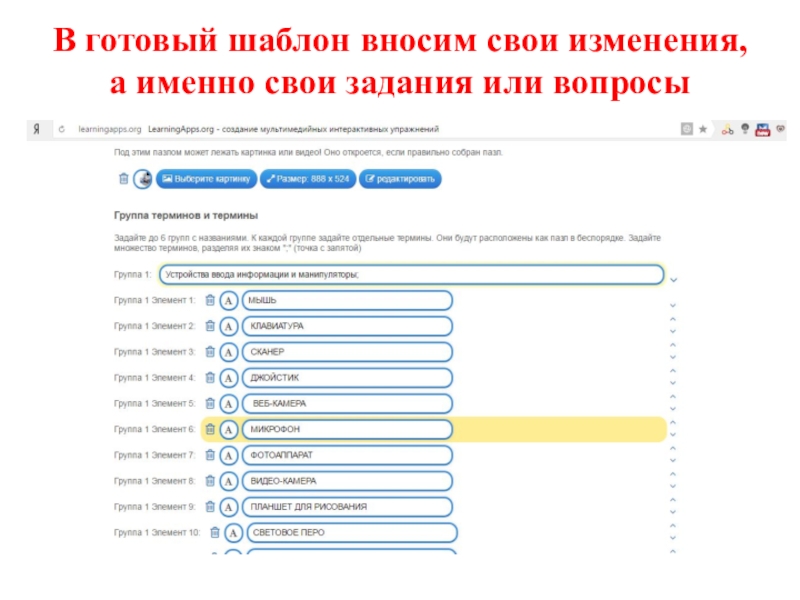Image resolution: width=800 pixels, height=600 pixels.
Task: Open text type icon for ВЕБ-КАМЕРА
Action: [x=229, y=404]
